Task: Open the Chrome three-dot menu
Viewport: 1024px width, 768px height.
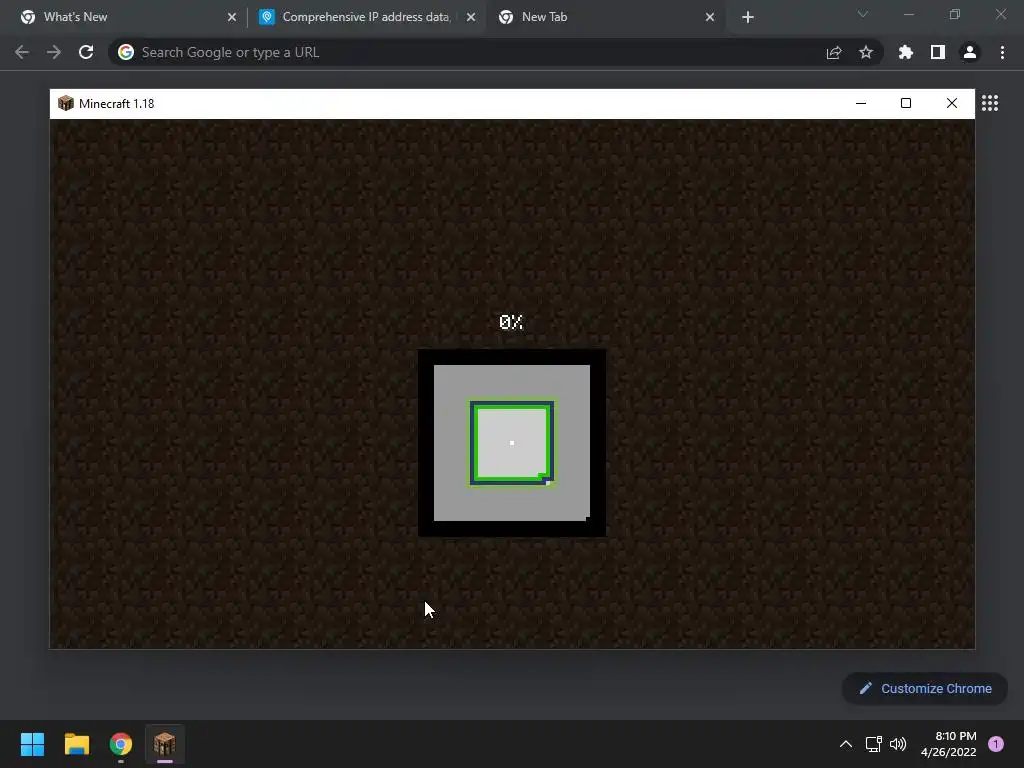Action: point(1002,52)
